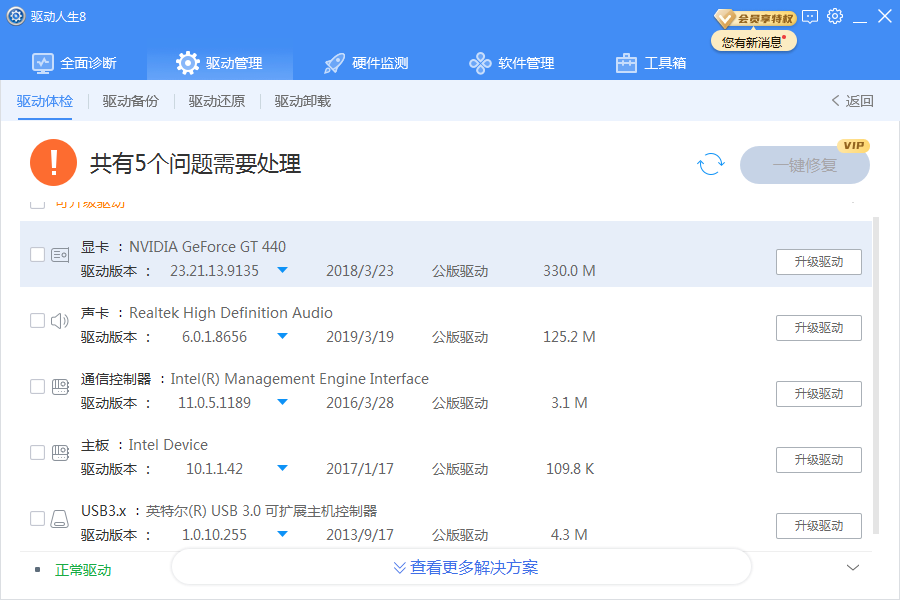
Task: Open the Intel Management Engine version dropdown
Action: coord(281,402)
